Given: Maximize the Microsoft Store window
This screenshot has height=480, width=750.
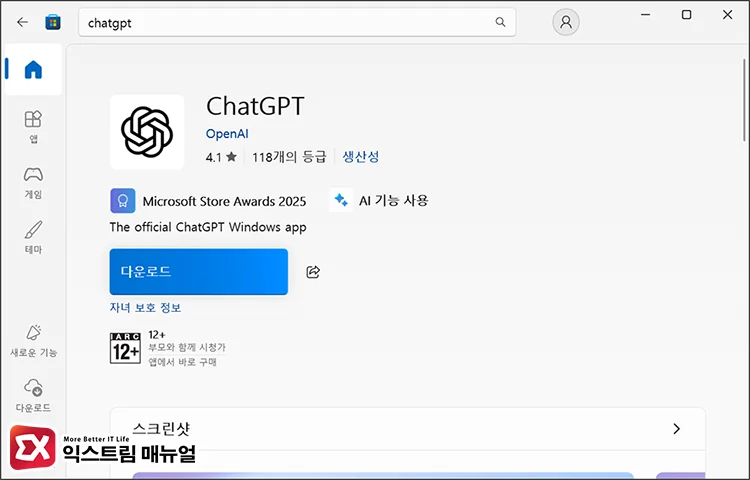Looking at the screenshot, I should click(x=686, y=15).
